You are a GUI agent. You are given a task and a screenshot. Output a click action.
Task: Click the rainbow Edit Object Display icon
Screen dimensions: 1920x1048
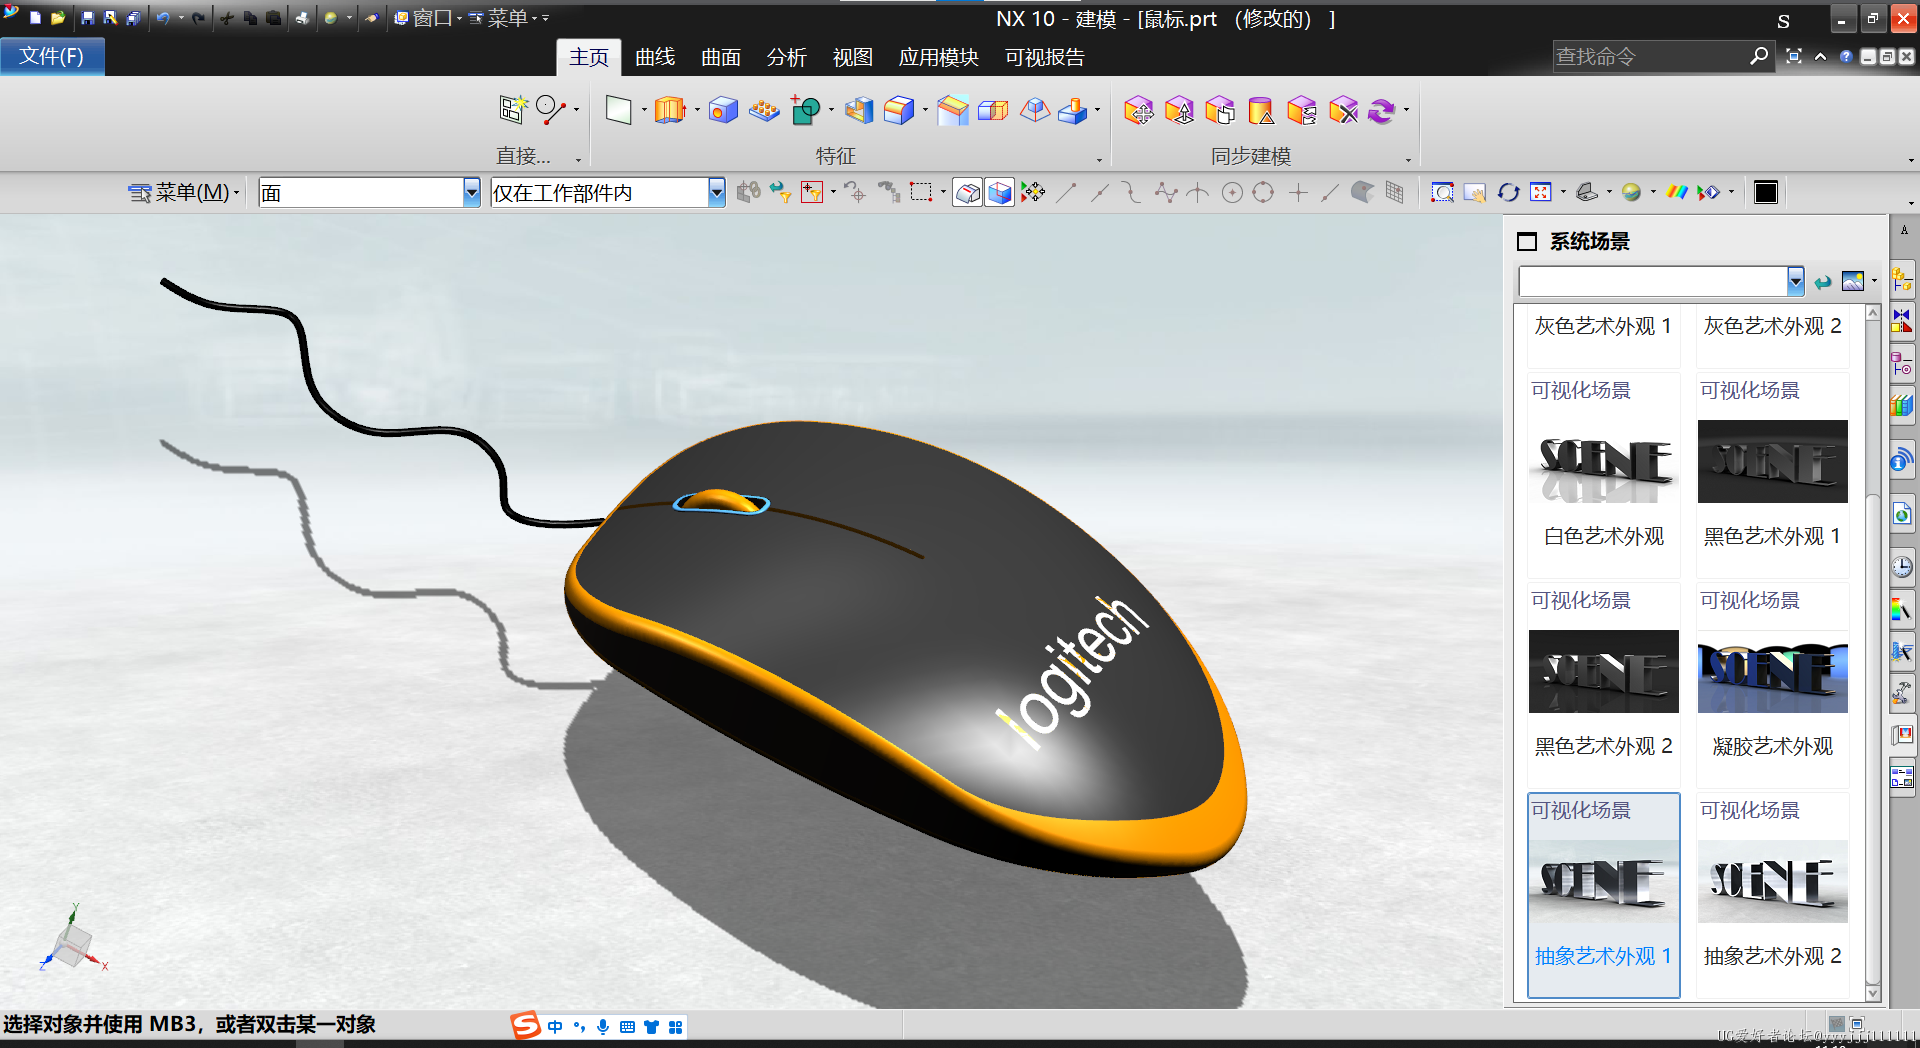[x=1677, y=192]
